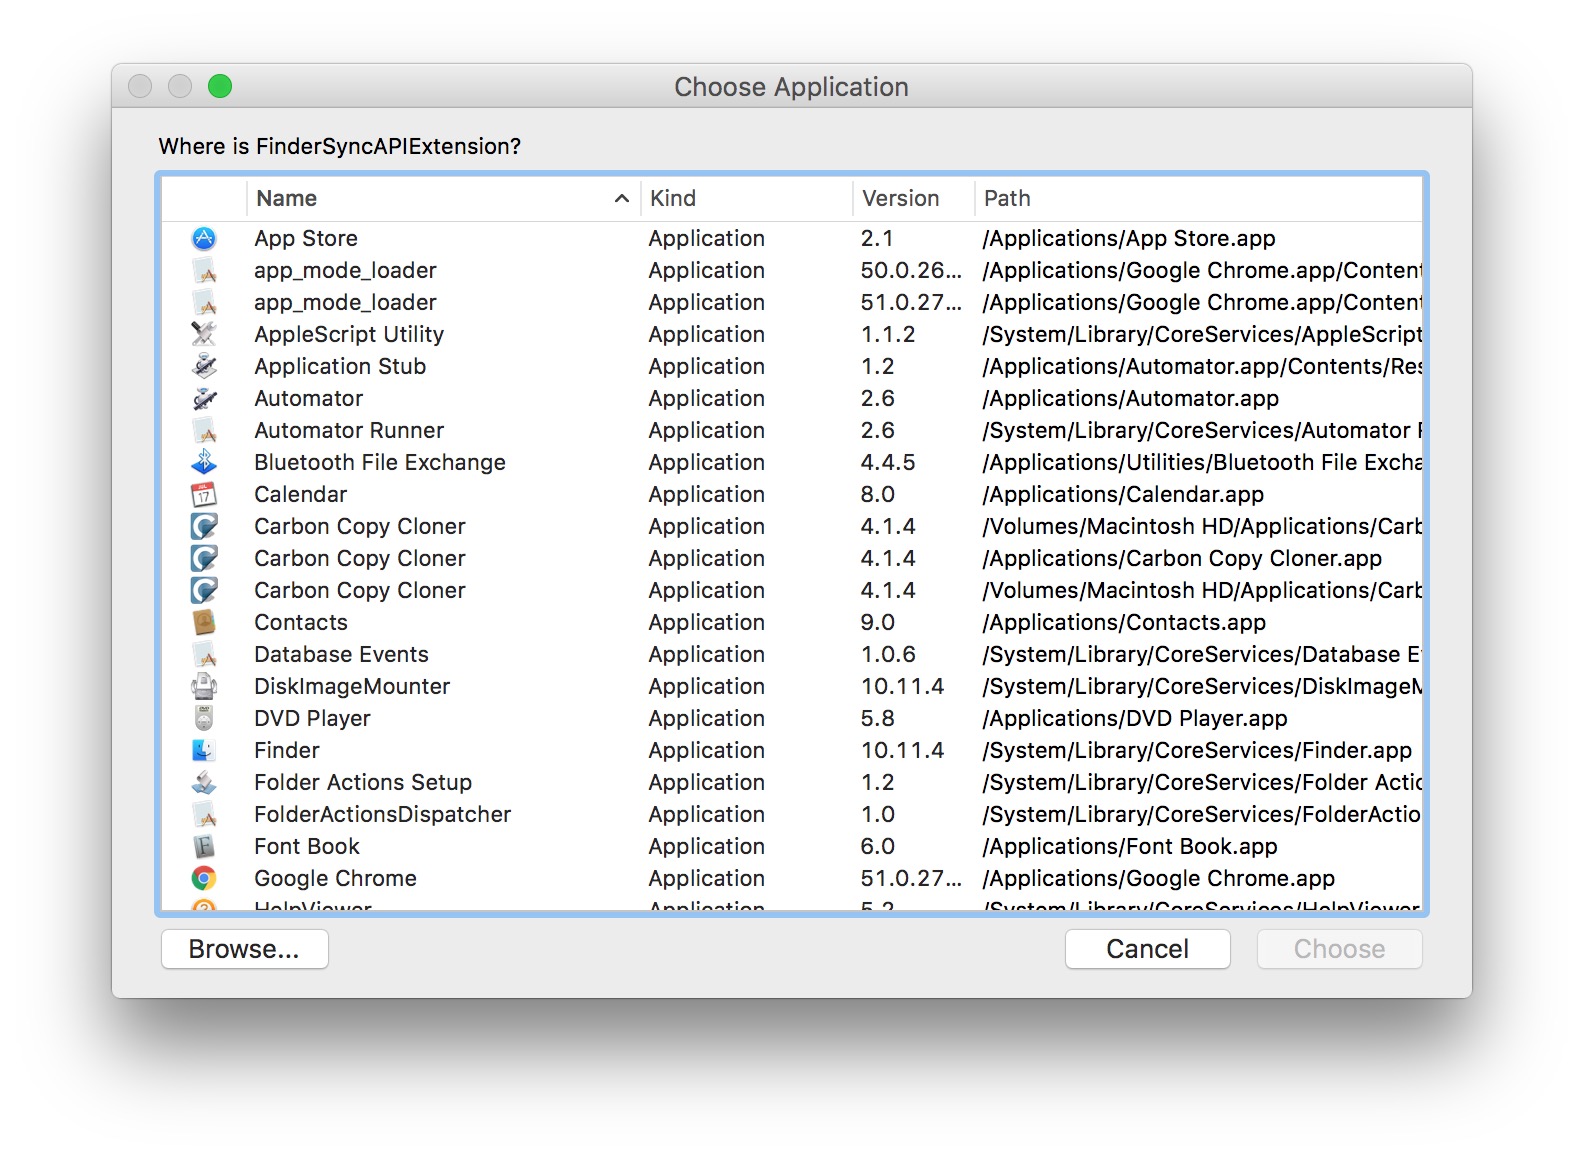The image size is (1584, 1158).
Task: Click path /Applications/Google Chrome.app
Action: pos(1158,878)
